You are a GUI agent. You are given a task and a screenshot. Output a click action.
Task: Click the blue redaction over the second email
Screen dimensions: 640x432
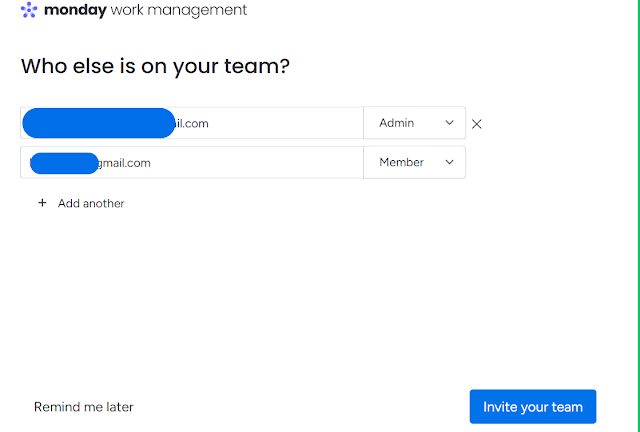pos(64,163)
